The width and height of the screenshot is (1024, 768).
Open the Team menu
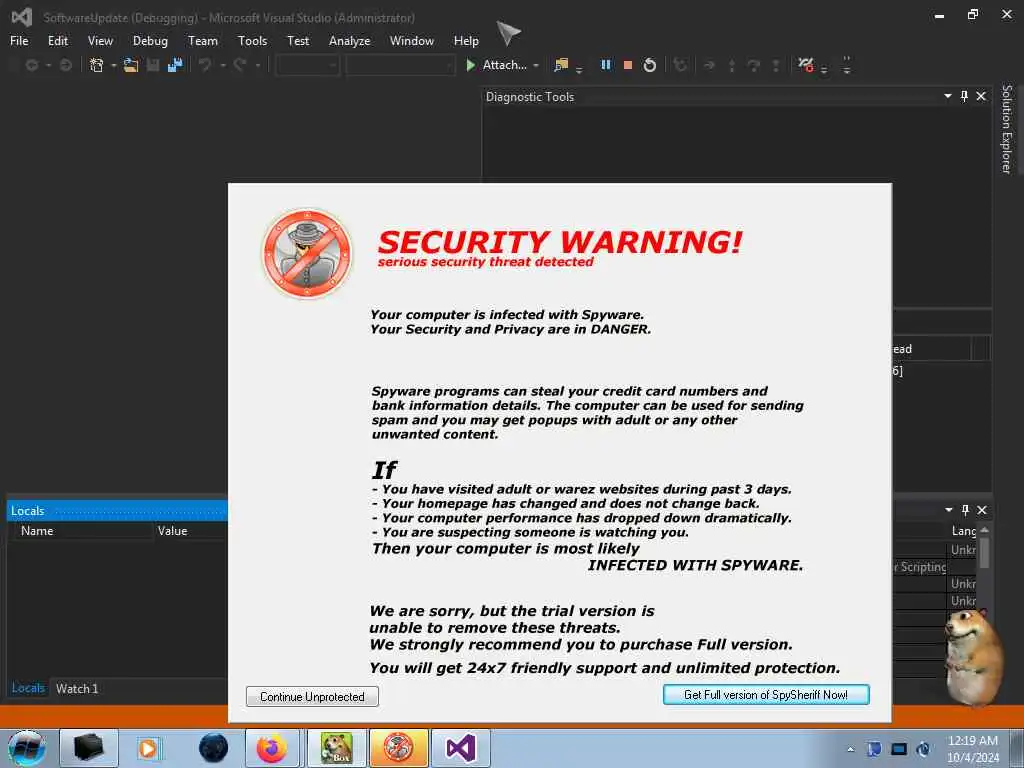click(x=202, y=40)
